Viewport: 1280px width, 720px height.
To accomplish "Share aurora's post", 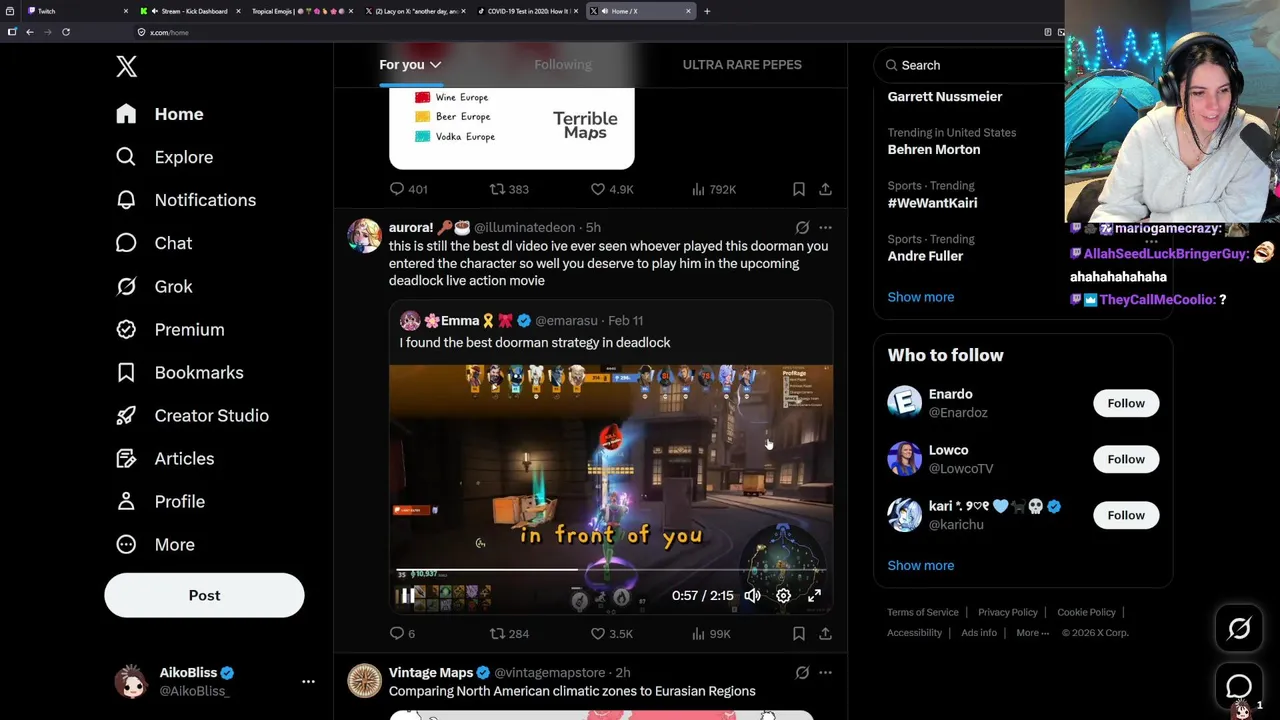I will click(x=825, y=634).
